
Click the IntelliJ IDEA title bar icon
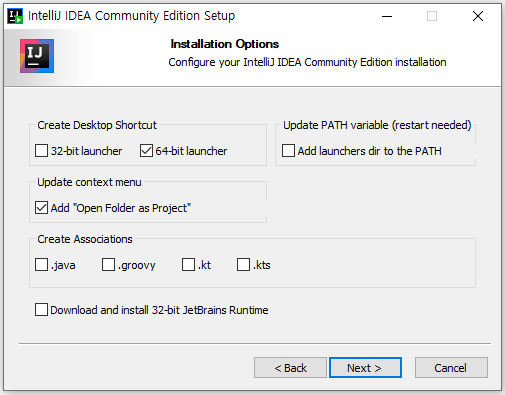(15, 16)
